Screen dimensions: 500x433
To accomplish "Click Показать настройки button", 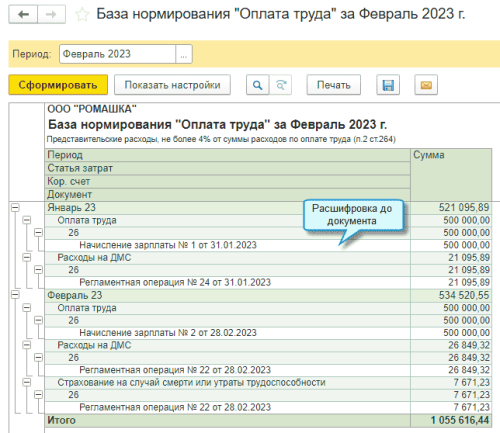I will click(172, 85).
